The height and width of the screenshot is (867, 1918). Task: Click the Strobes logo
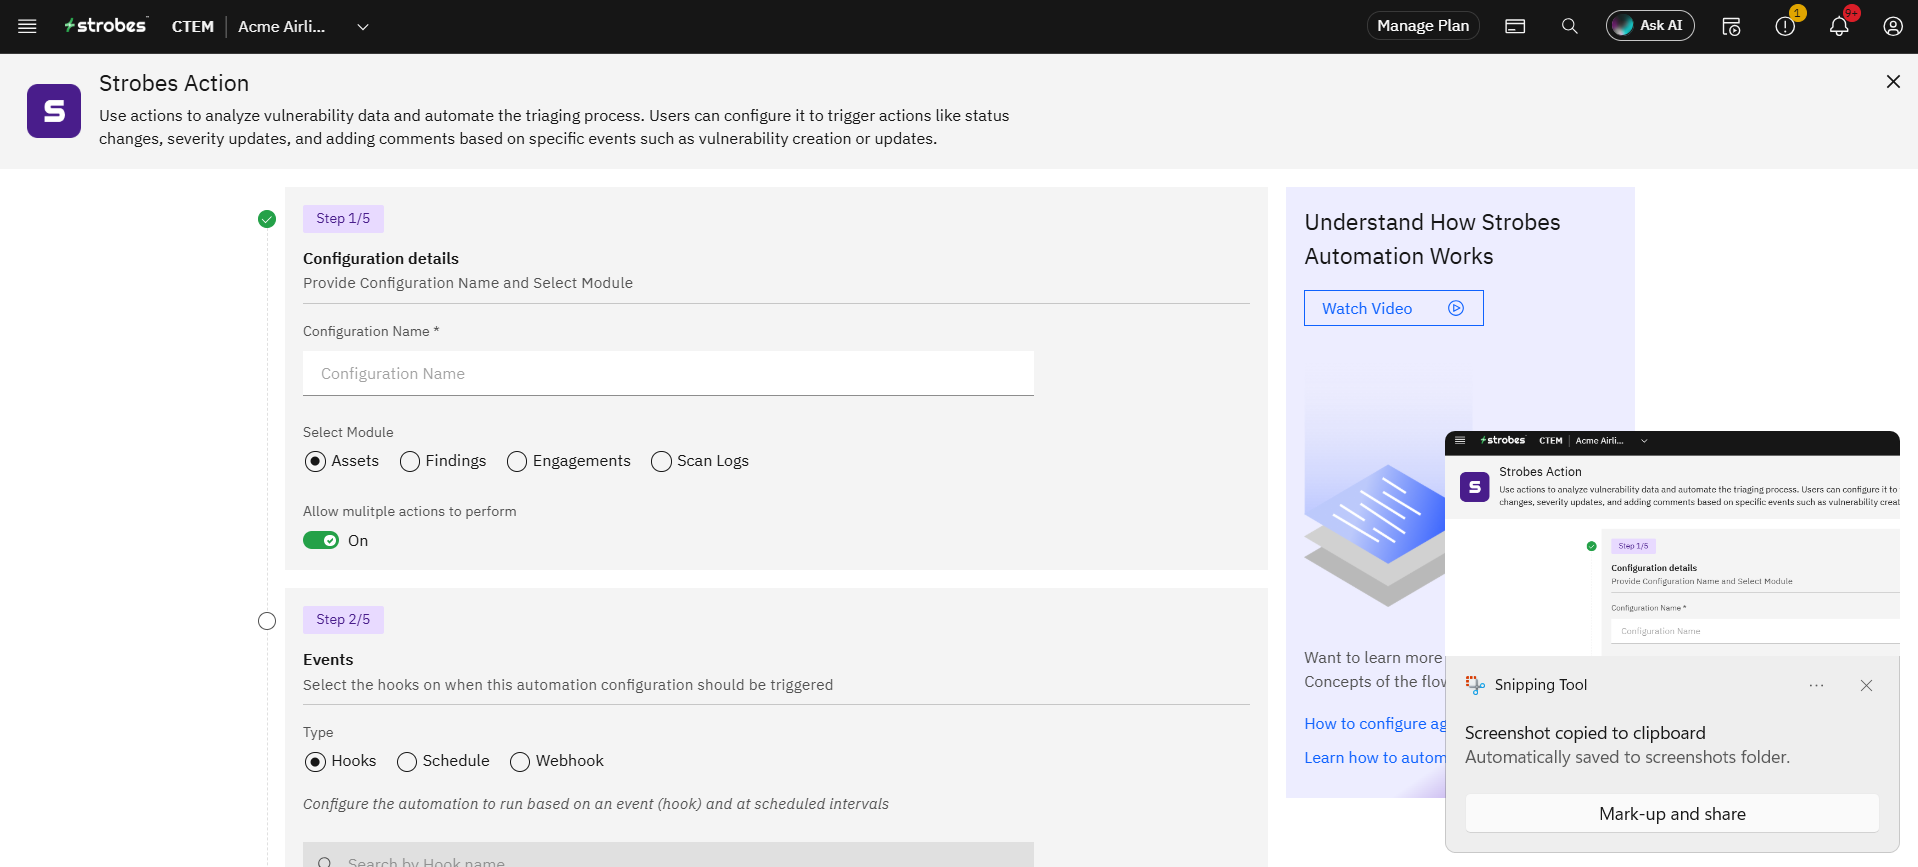[x=106, y=26]
